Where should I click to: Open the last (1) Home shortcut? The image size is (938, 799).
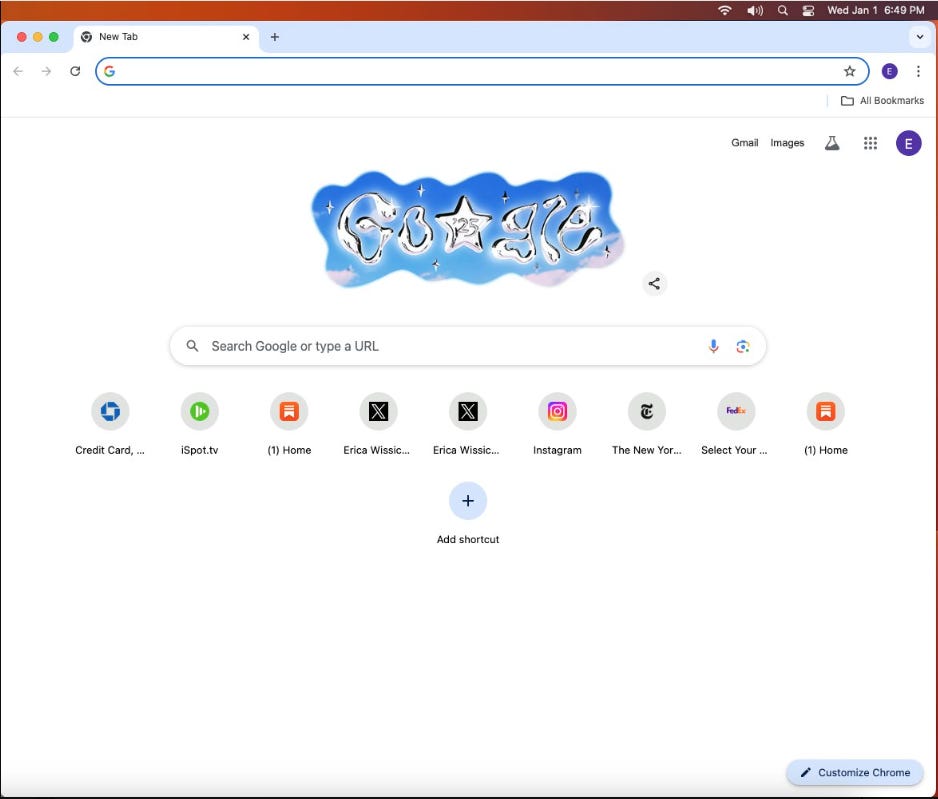(x=826, y=425)
